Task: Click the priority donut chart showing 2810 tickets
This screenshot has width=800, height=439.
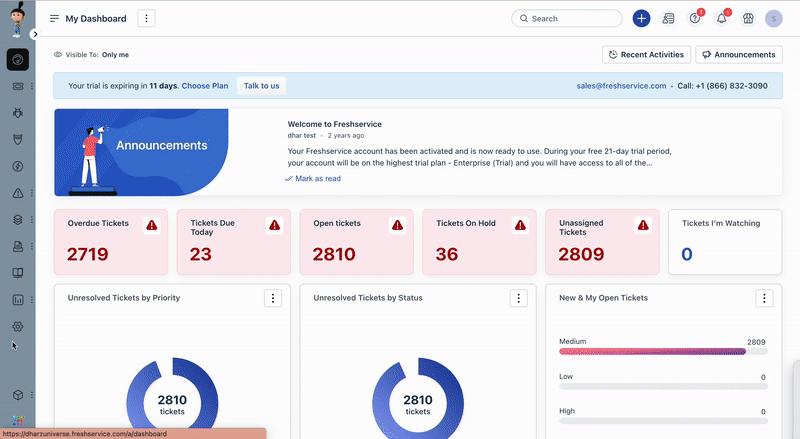Action: point(172,399)
